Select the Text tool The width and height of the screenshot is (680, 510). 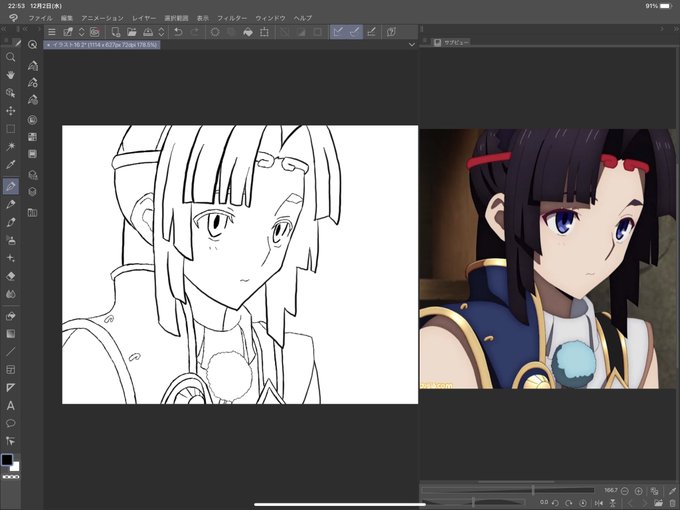coord(11,405)
